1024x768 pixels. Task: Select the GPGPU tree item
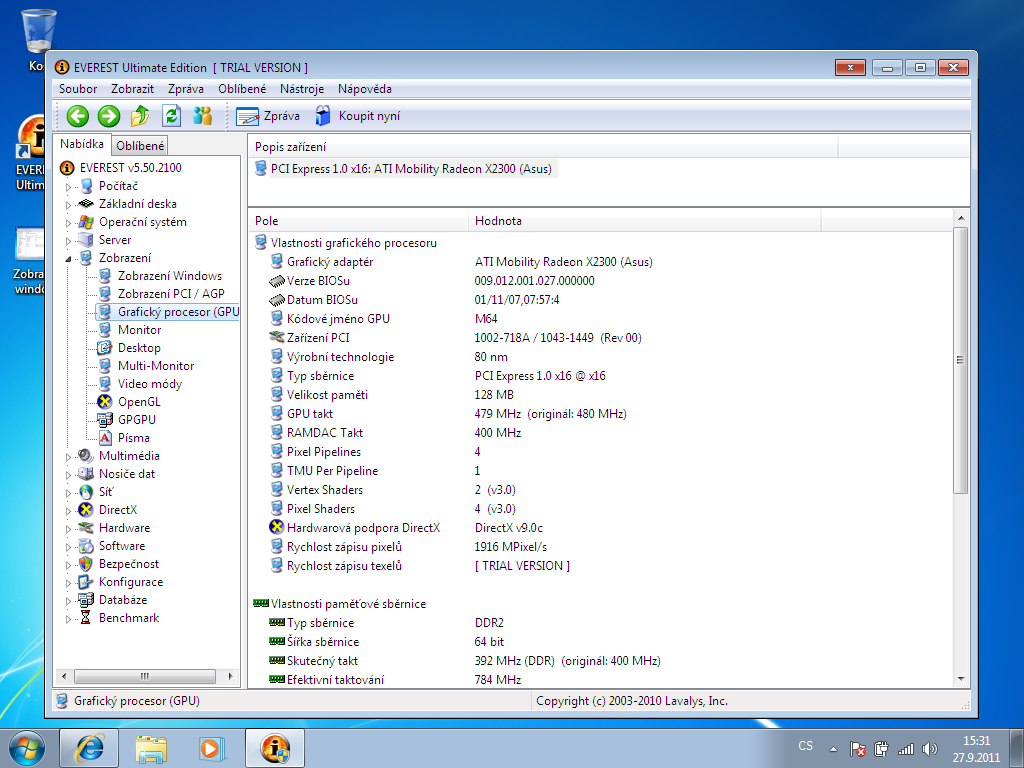point(136,420)
